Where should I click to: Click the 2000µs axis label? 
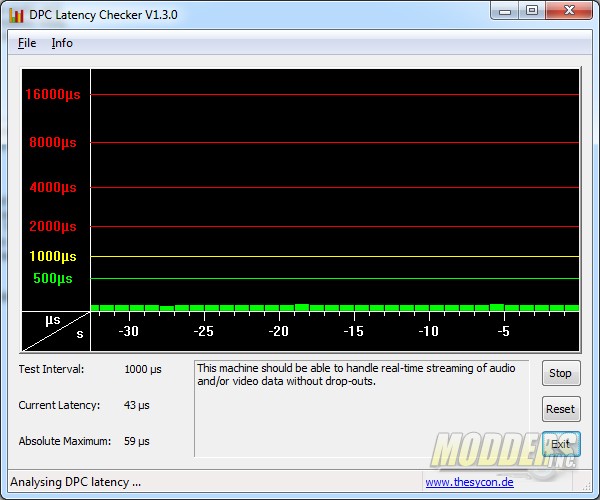[53, 226]
